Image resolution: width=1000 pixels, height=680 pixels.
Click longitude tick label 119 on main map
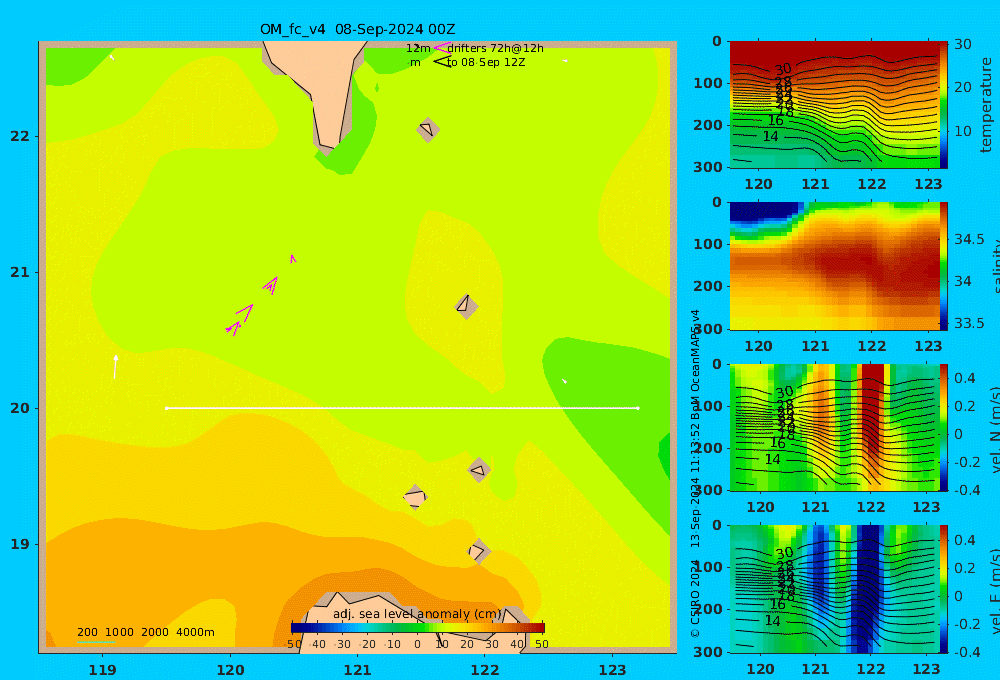pos(103,670)
